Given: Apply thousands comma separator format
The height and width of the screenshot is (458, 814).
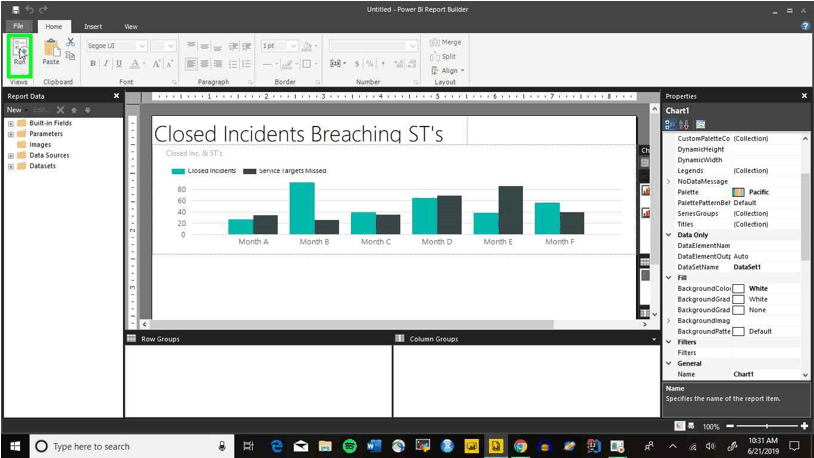Looking at the screenshot, I should (383, 64).
